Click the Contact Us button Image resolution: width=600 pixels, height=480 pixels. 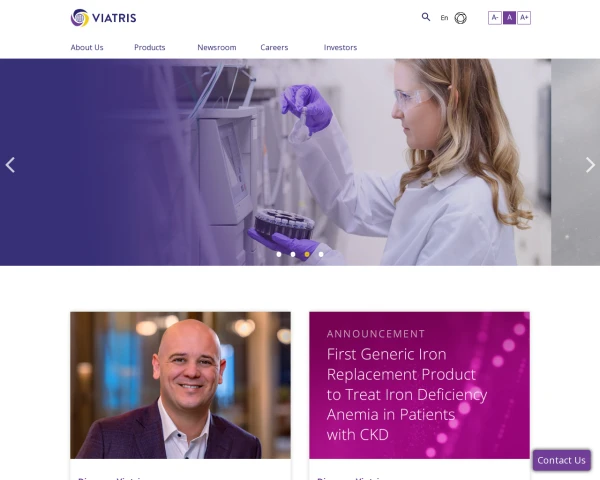pos(561,460)
